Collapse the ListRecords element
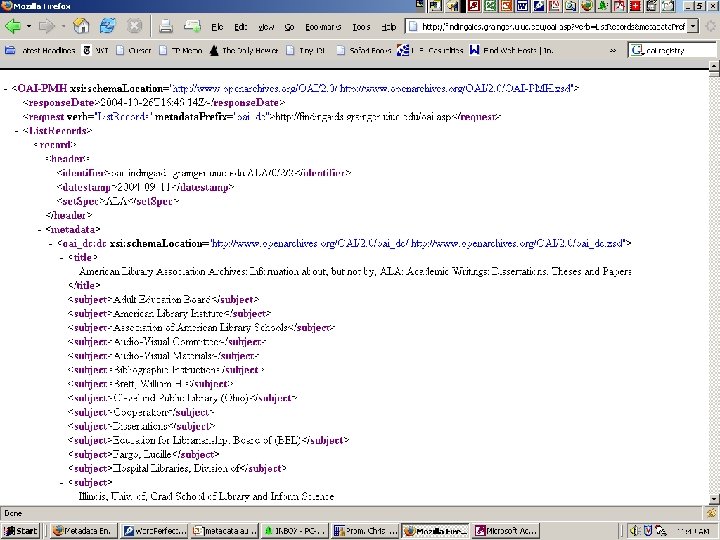The image size is (720, 540). coord(17,131)
